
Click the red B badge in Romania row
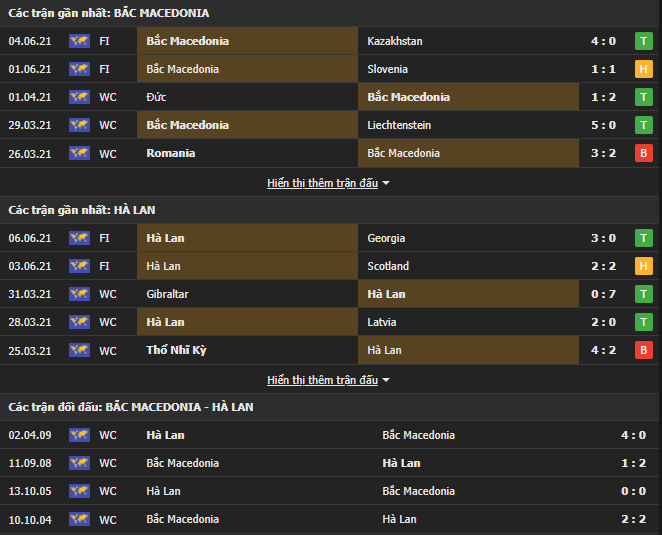[643, 153]
